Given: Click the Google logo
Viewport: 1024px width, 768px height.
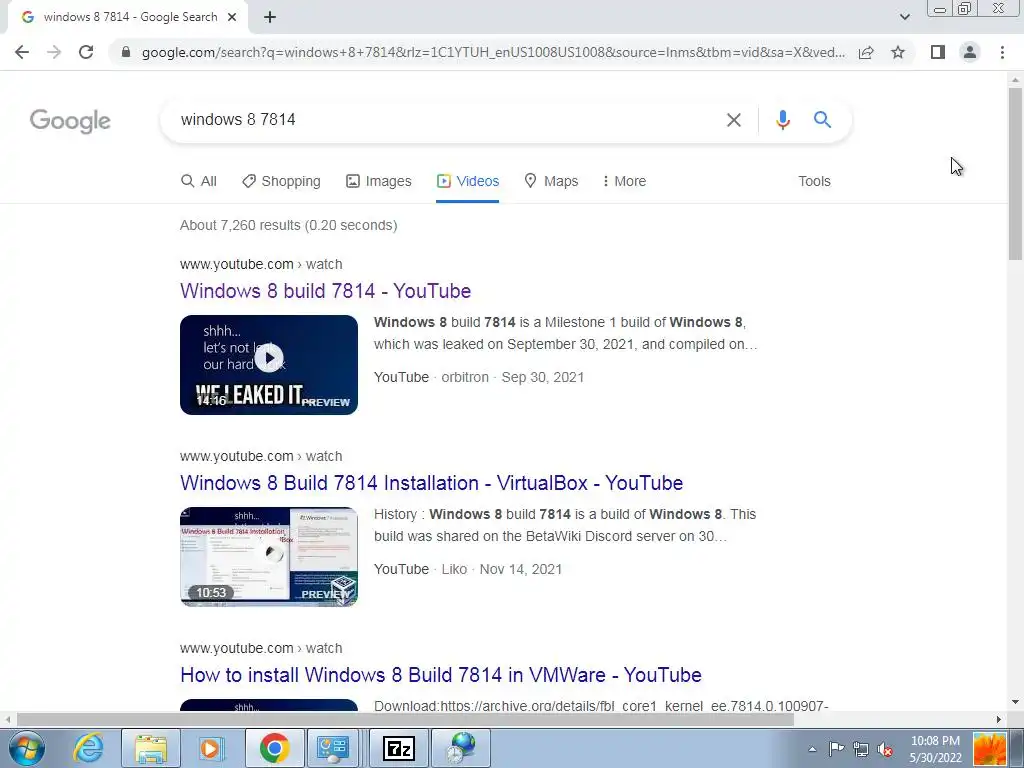Looking at the screenshot, I should 70,121.
